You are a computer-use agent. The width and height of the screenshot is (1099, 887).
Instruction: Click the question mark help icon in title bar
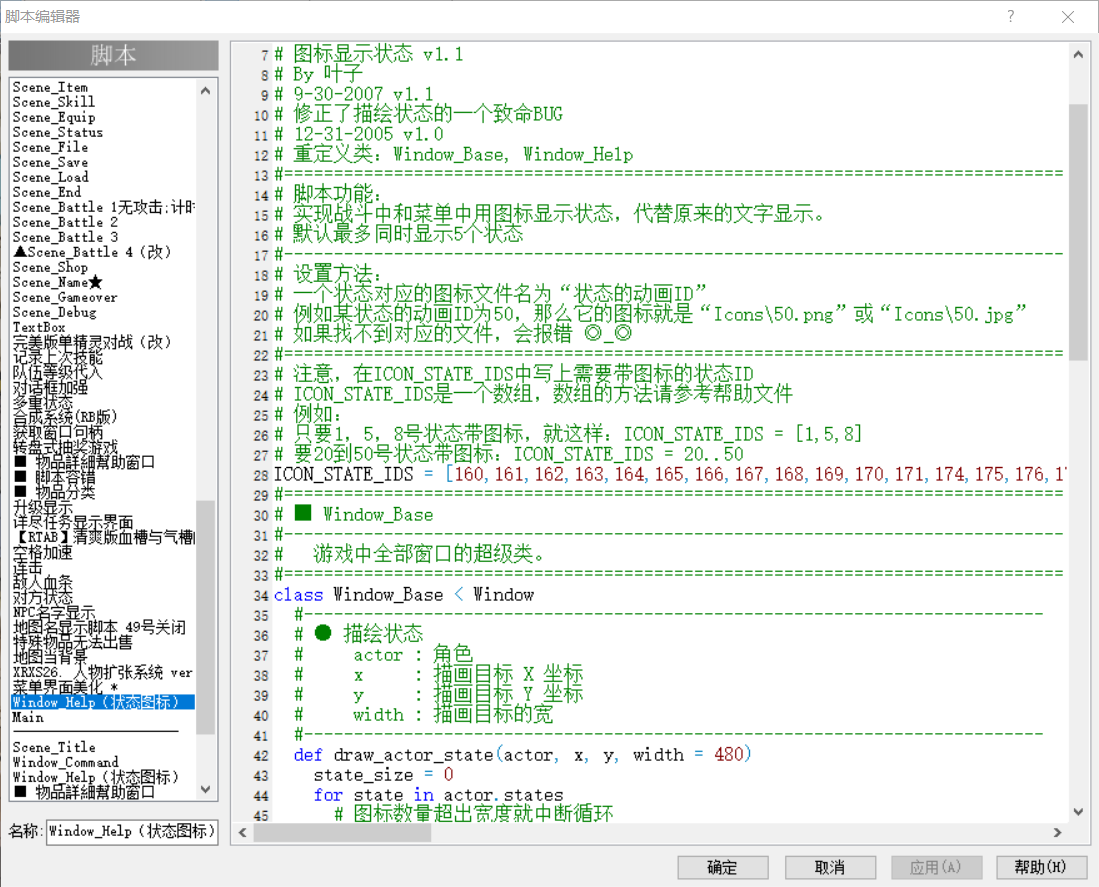[1010, 16]
